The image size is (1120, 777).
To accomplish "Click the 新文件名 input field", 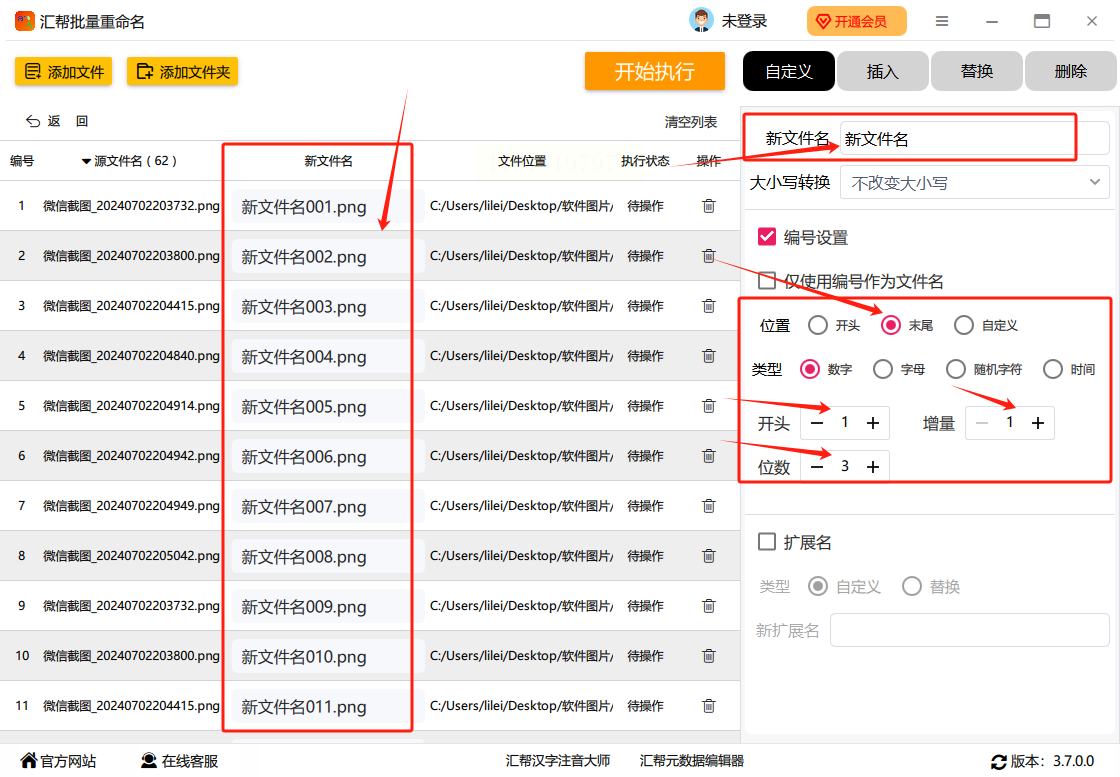I will tap(974, 139).
